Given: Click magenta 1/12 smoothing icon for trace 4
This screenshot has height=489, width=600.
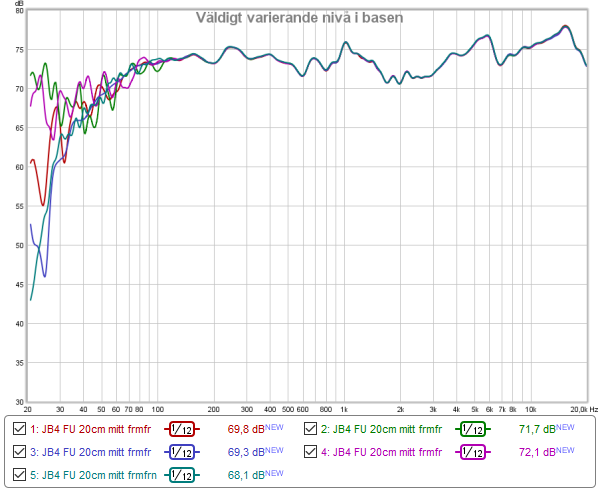Looking at the screenshot, I should coord(472,452).
